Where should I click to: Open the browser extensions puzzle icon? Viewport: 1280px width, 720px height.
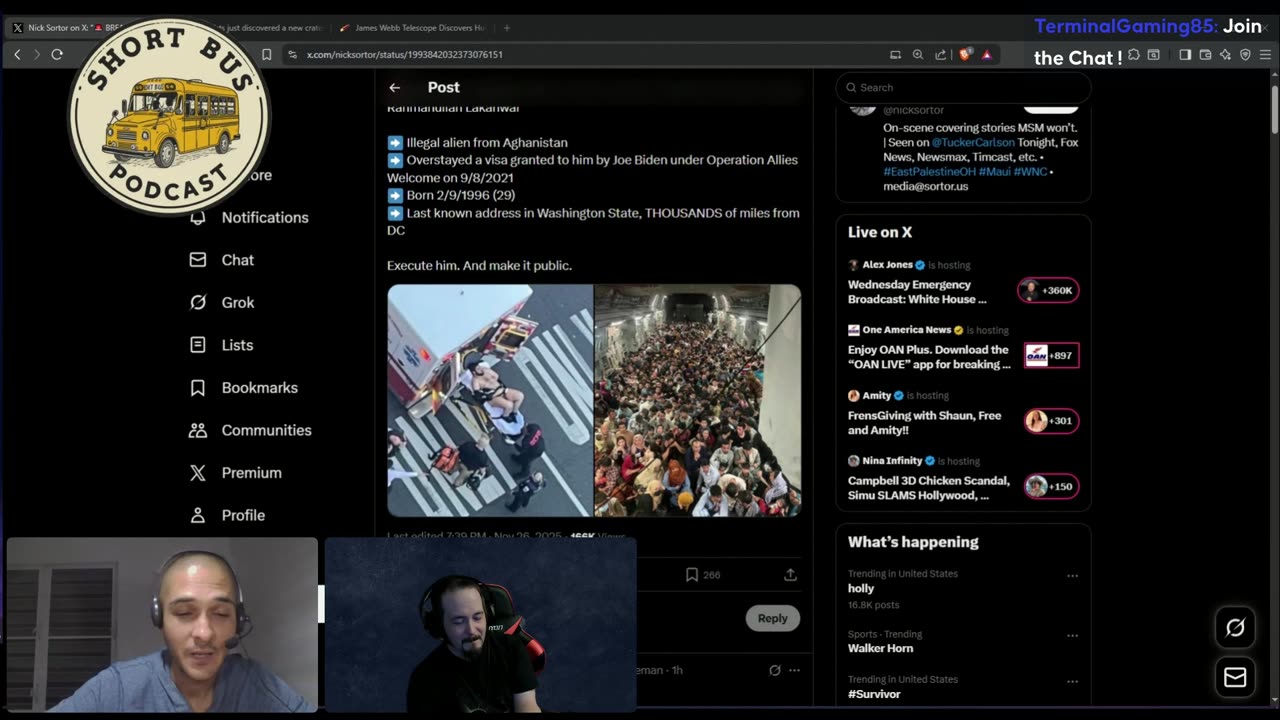click(x=1134, y=55)
